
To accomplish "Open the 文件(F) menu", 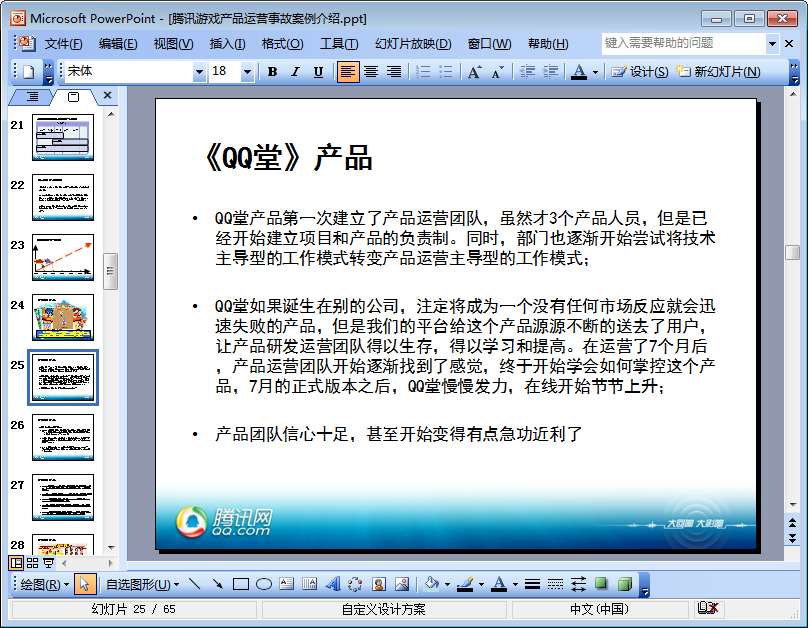I will pos(63,44).
